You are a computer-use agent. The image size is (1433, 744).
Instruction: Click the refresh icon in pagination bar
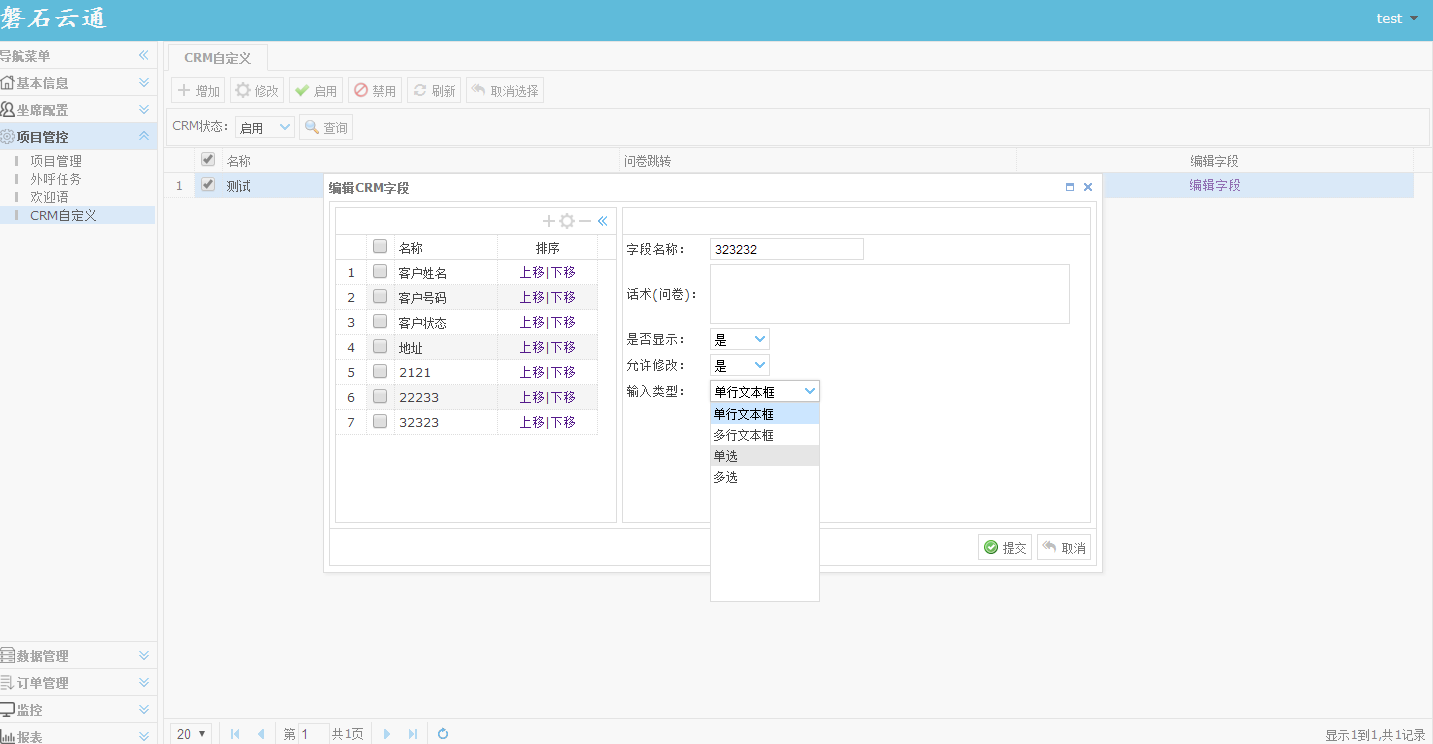point(443,734)
